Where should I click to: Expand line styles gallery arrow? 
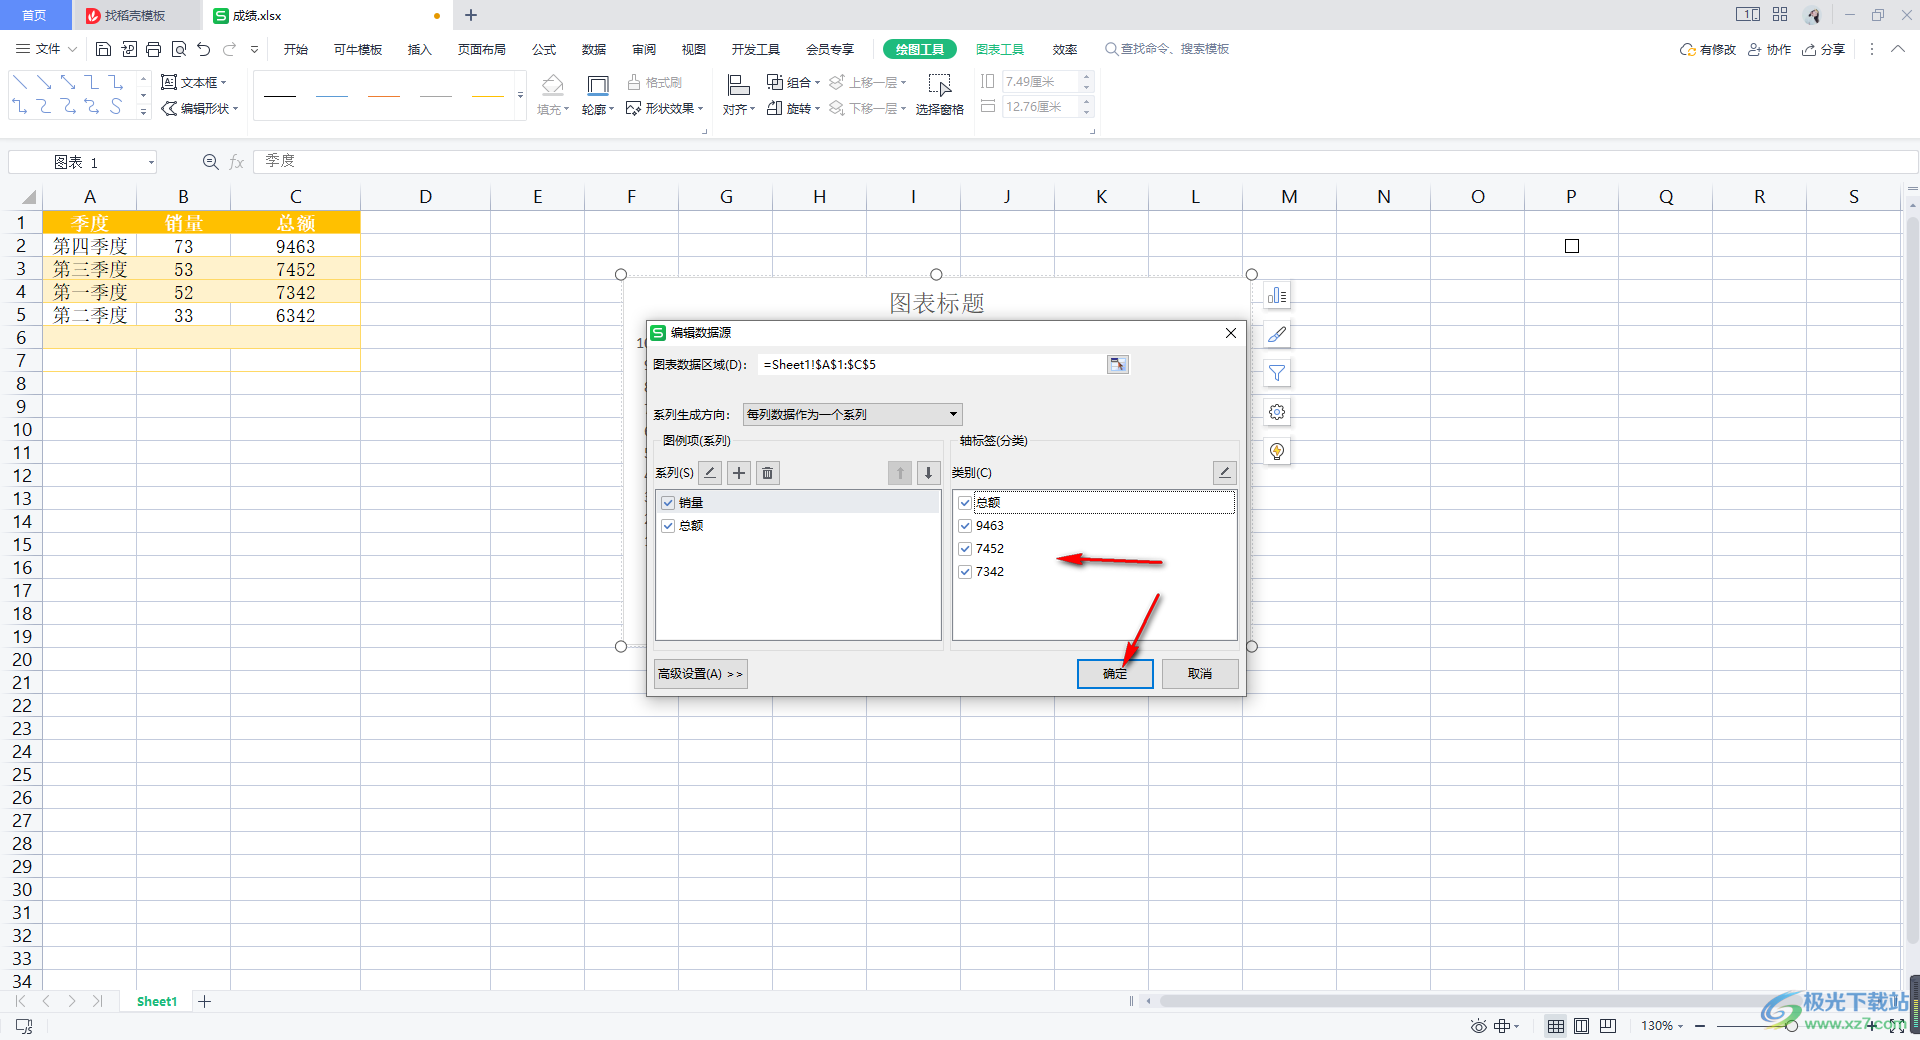click(x=520, y=96)
